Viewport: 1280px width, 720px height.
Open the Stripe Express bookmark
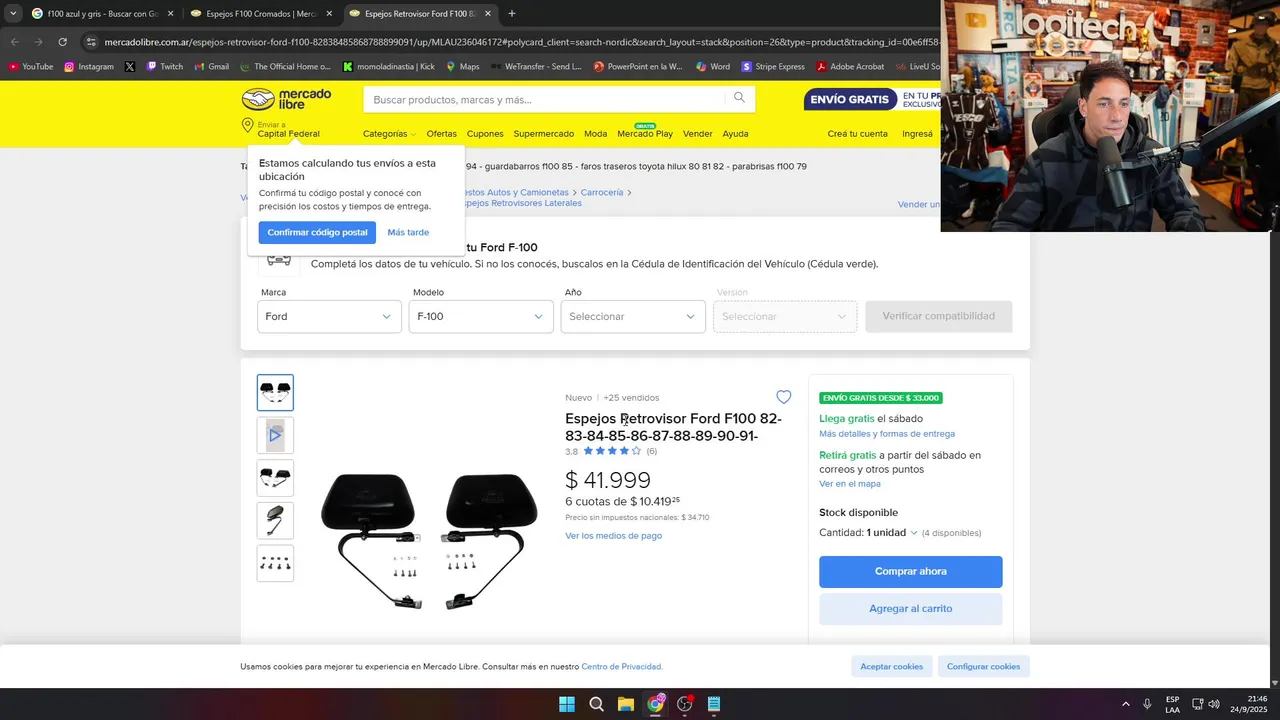[x=773, y=67]
